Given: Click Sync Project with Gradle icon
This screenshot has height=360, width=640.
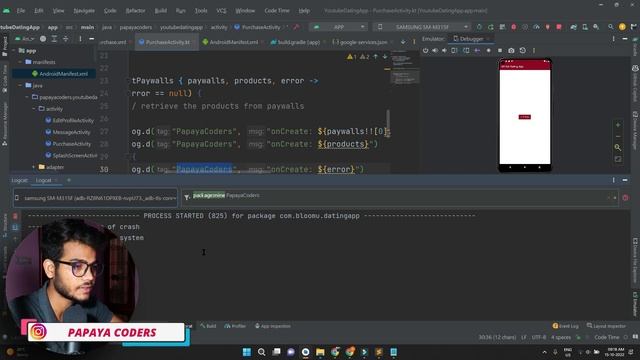Looking at the screenshot, I should pyautogui.click(x=573, y=27).
